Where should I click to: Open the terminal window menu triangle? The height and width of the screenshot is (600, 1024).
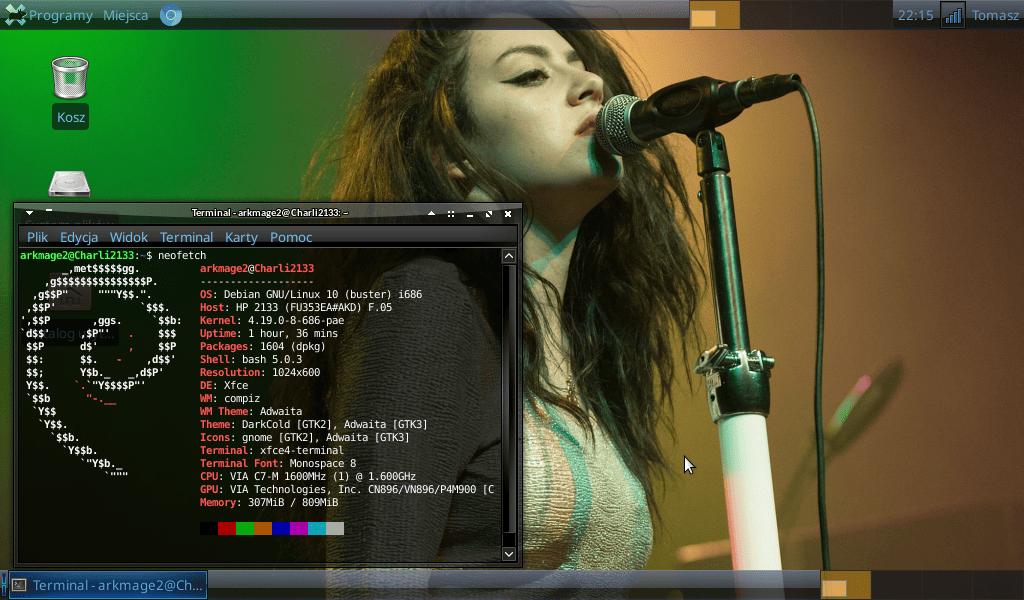(x=29, y=213)
